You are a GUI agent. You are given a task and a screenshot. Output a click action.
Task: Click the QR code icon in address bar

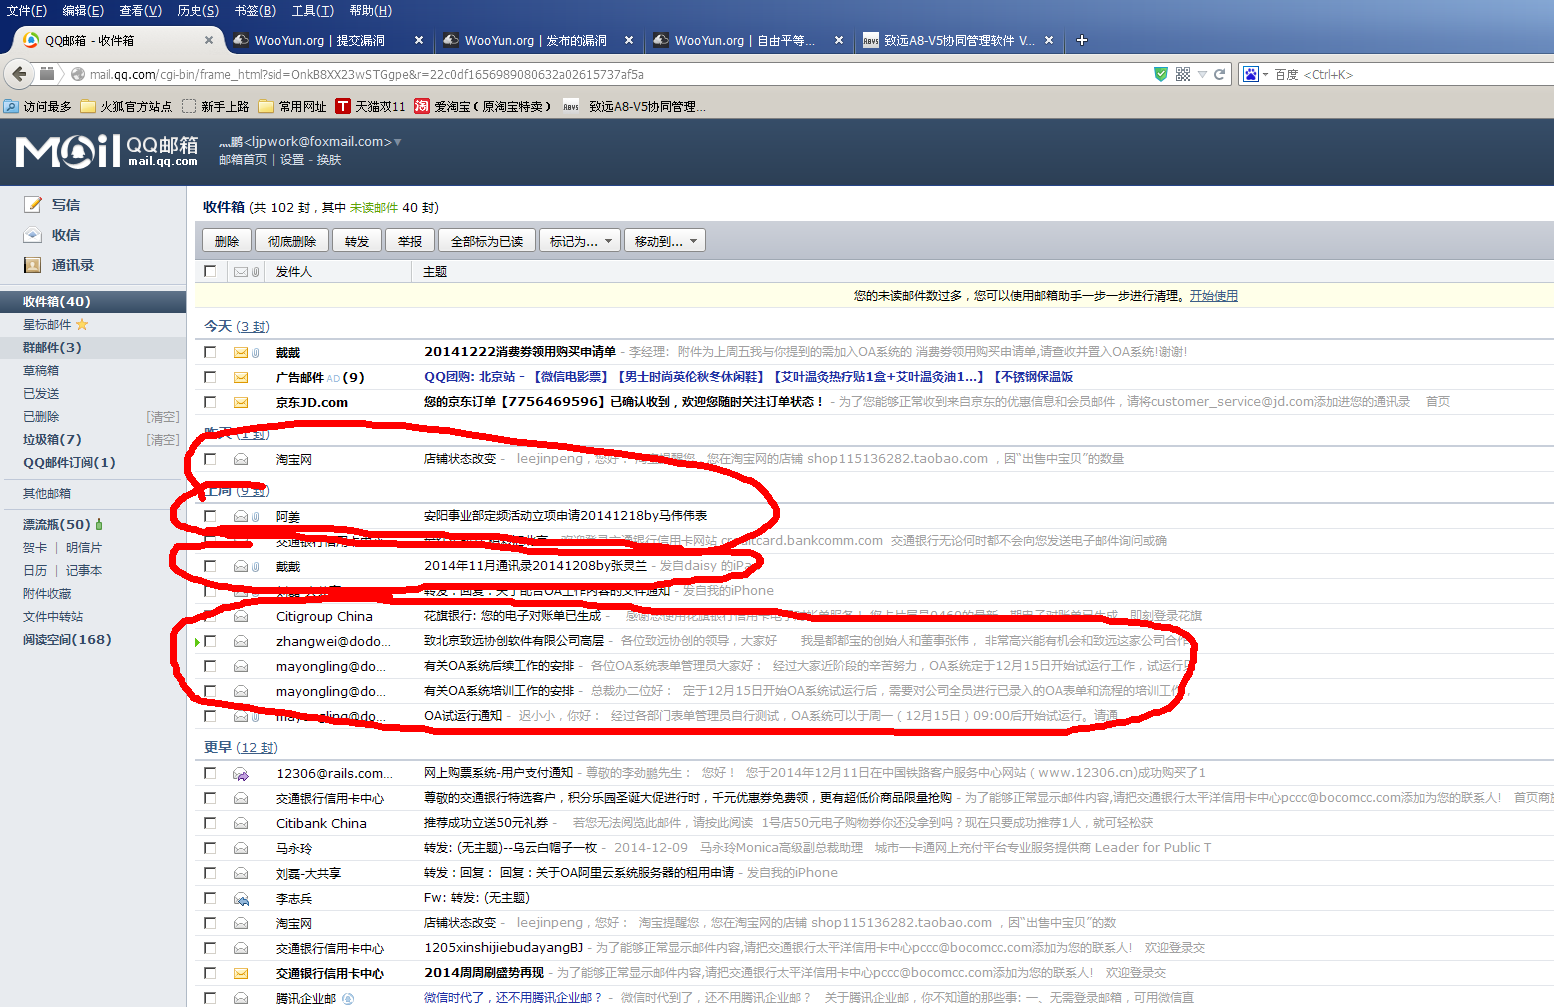(1183, 74)
